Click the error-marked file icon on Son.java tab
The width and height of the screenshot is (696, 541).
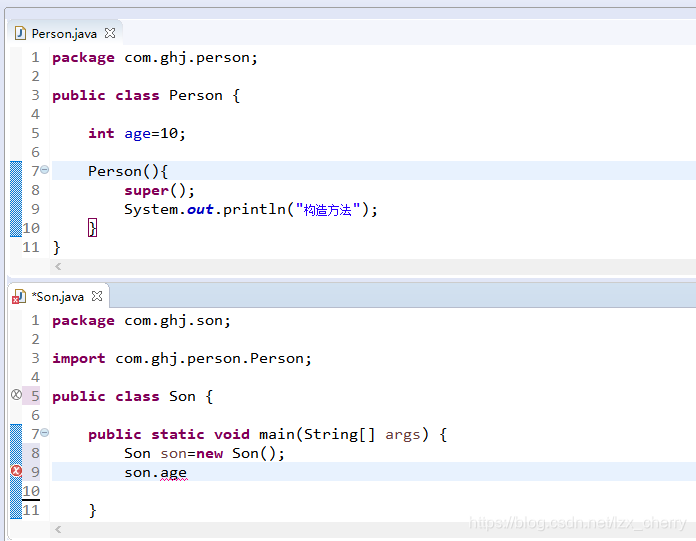point(19,296)
